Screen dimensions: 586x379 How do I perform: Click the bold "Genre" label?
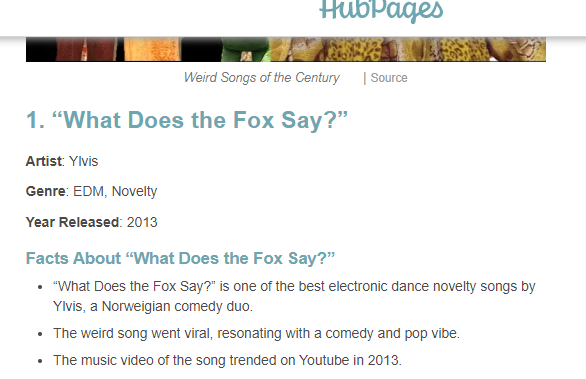coord(46,191)
